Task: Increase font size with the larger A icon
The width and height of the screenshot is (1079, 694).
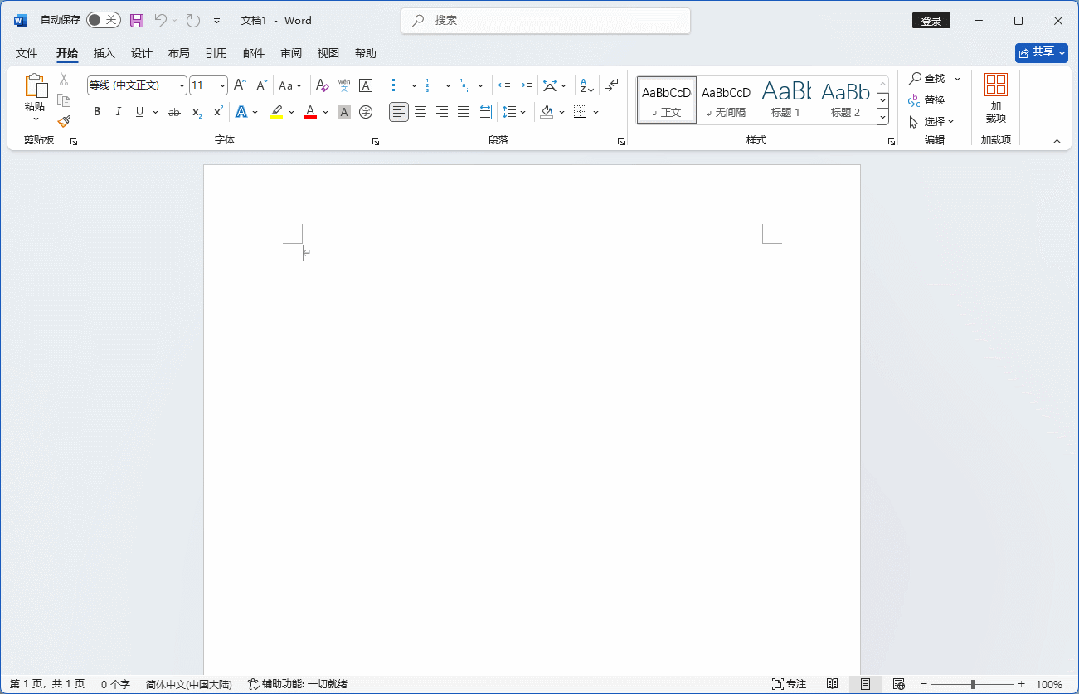Action: pos(239,85)
